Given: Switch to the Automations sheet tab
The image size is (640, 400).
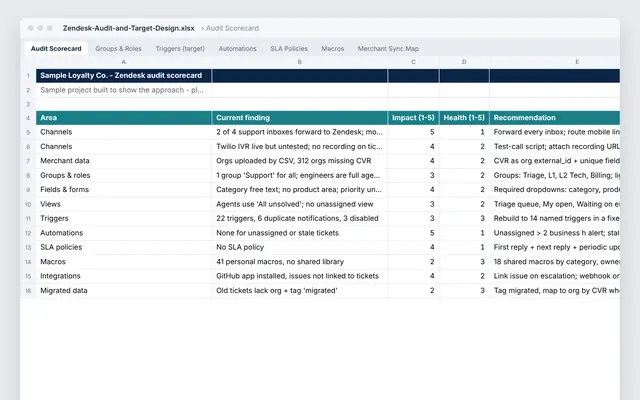Looking at the screenshot, I should pos(238,49).
